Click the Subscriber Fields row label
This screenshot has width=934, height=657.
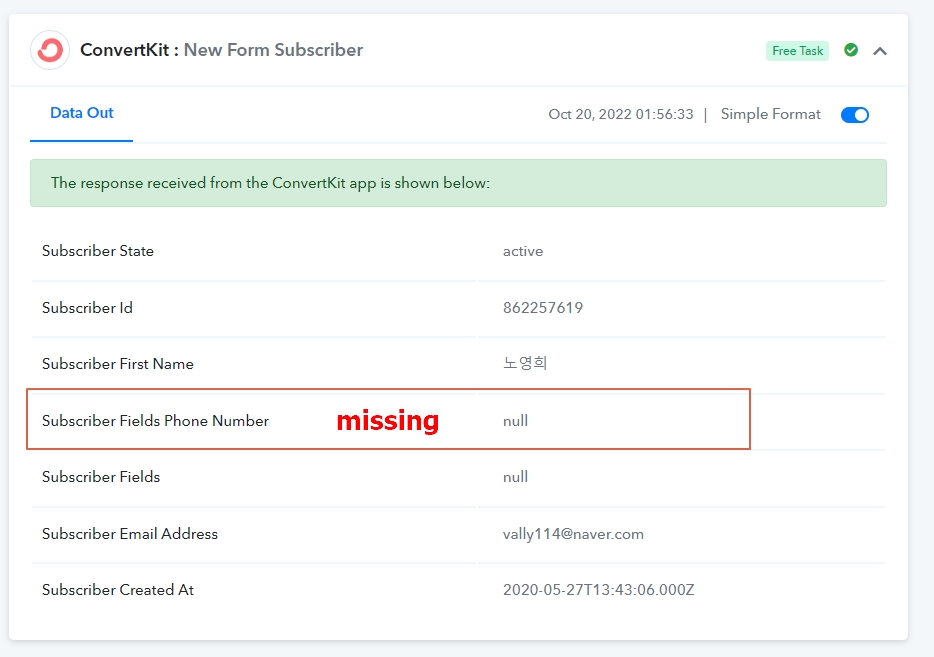point(101,477)
